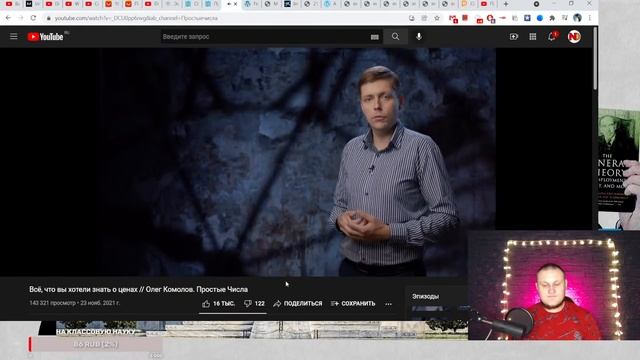Image resolution: width=640 pixels, height=360 pixels.
Task: Open the YouTube apps grid
Action: 533,37
